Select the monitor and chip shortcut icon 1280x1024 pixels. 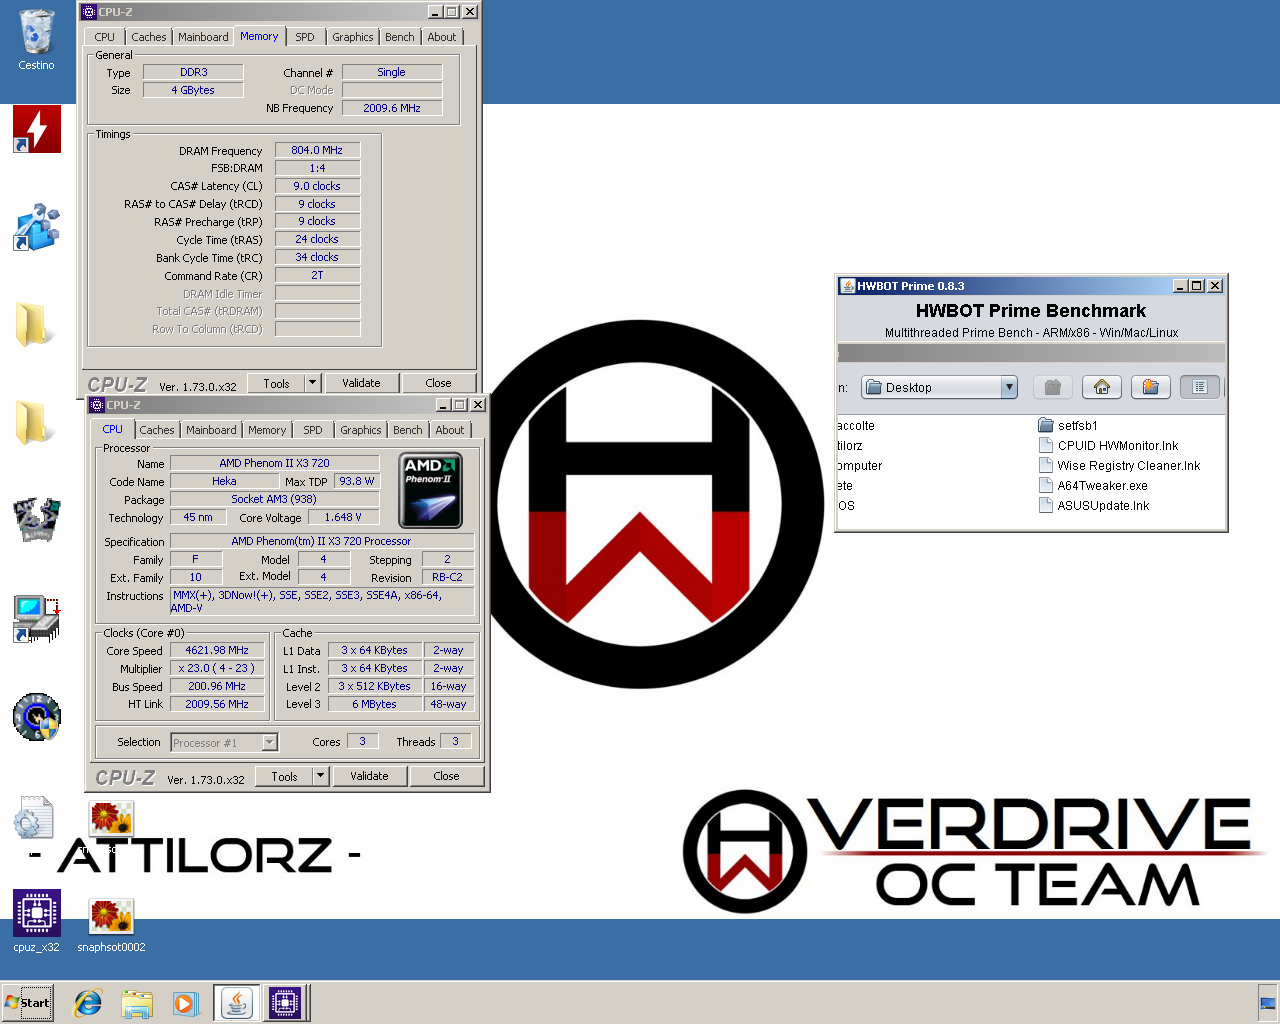37,618
